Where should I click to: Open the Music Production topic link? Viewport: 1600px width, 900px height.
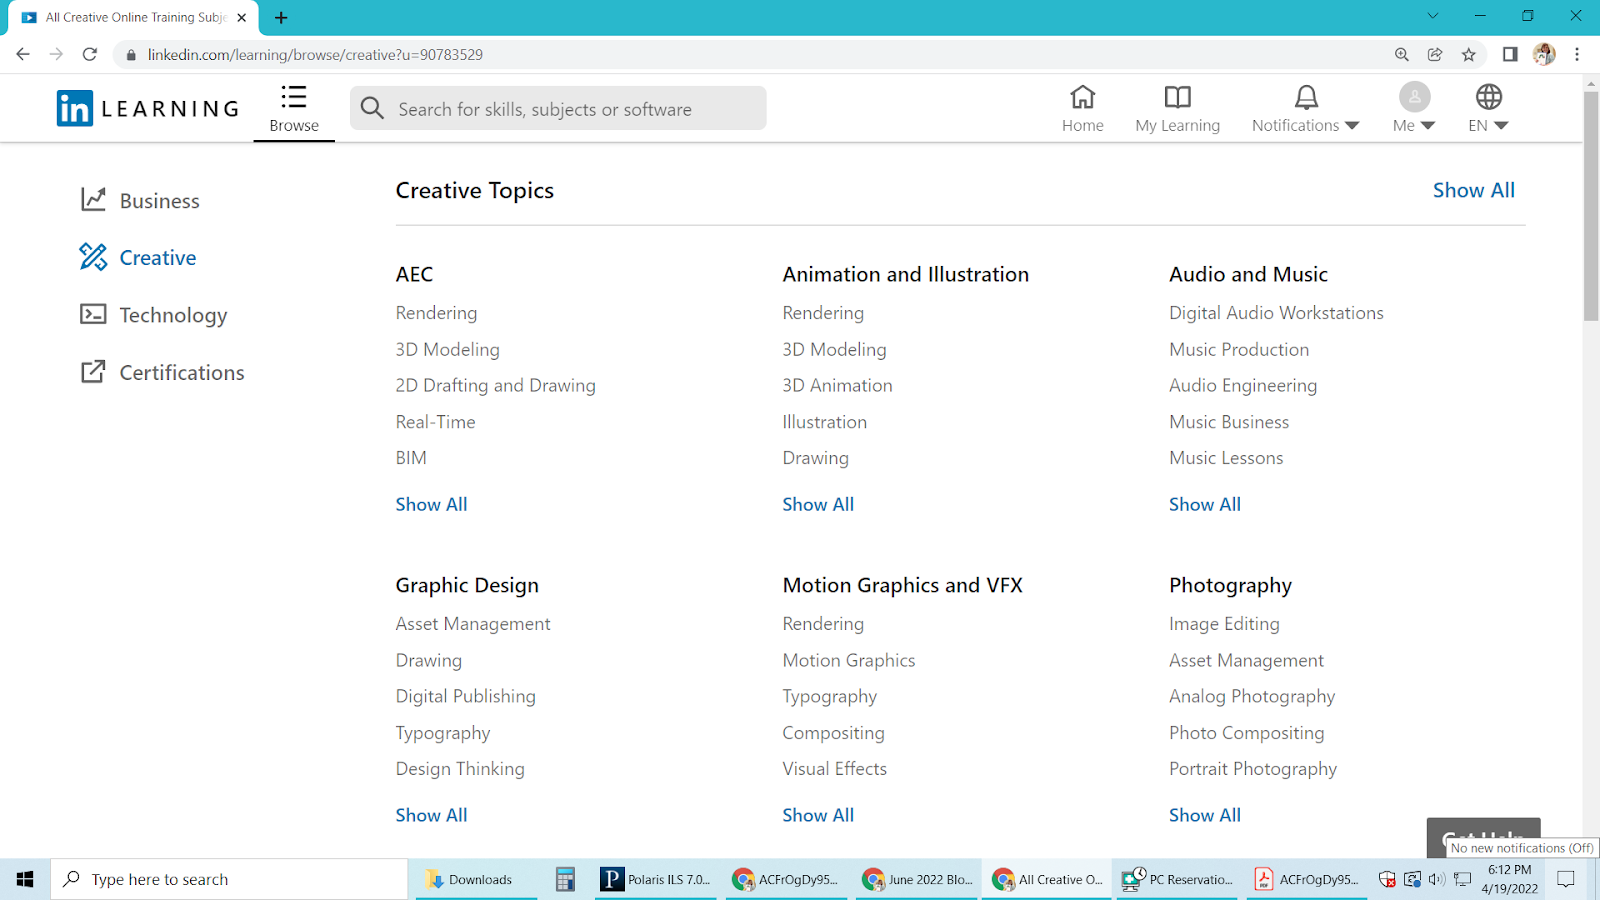pyautogui.click(x=1239, y=349)
